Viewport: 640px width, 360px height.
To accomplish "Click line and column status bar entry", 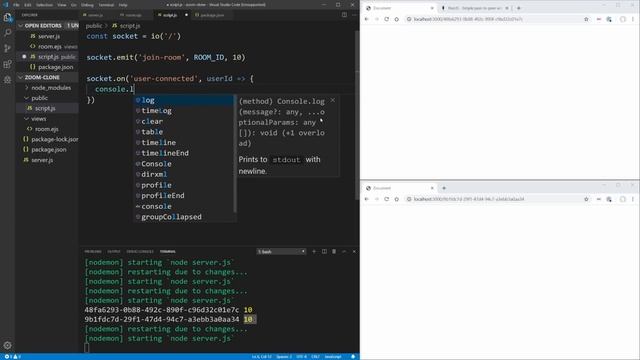I will 261,356.
